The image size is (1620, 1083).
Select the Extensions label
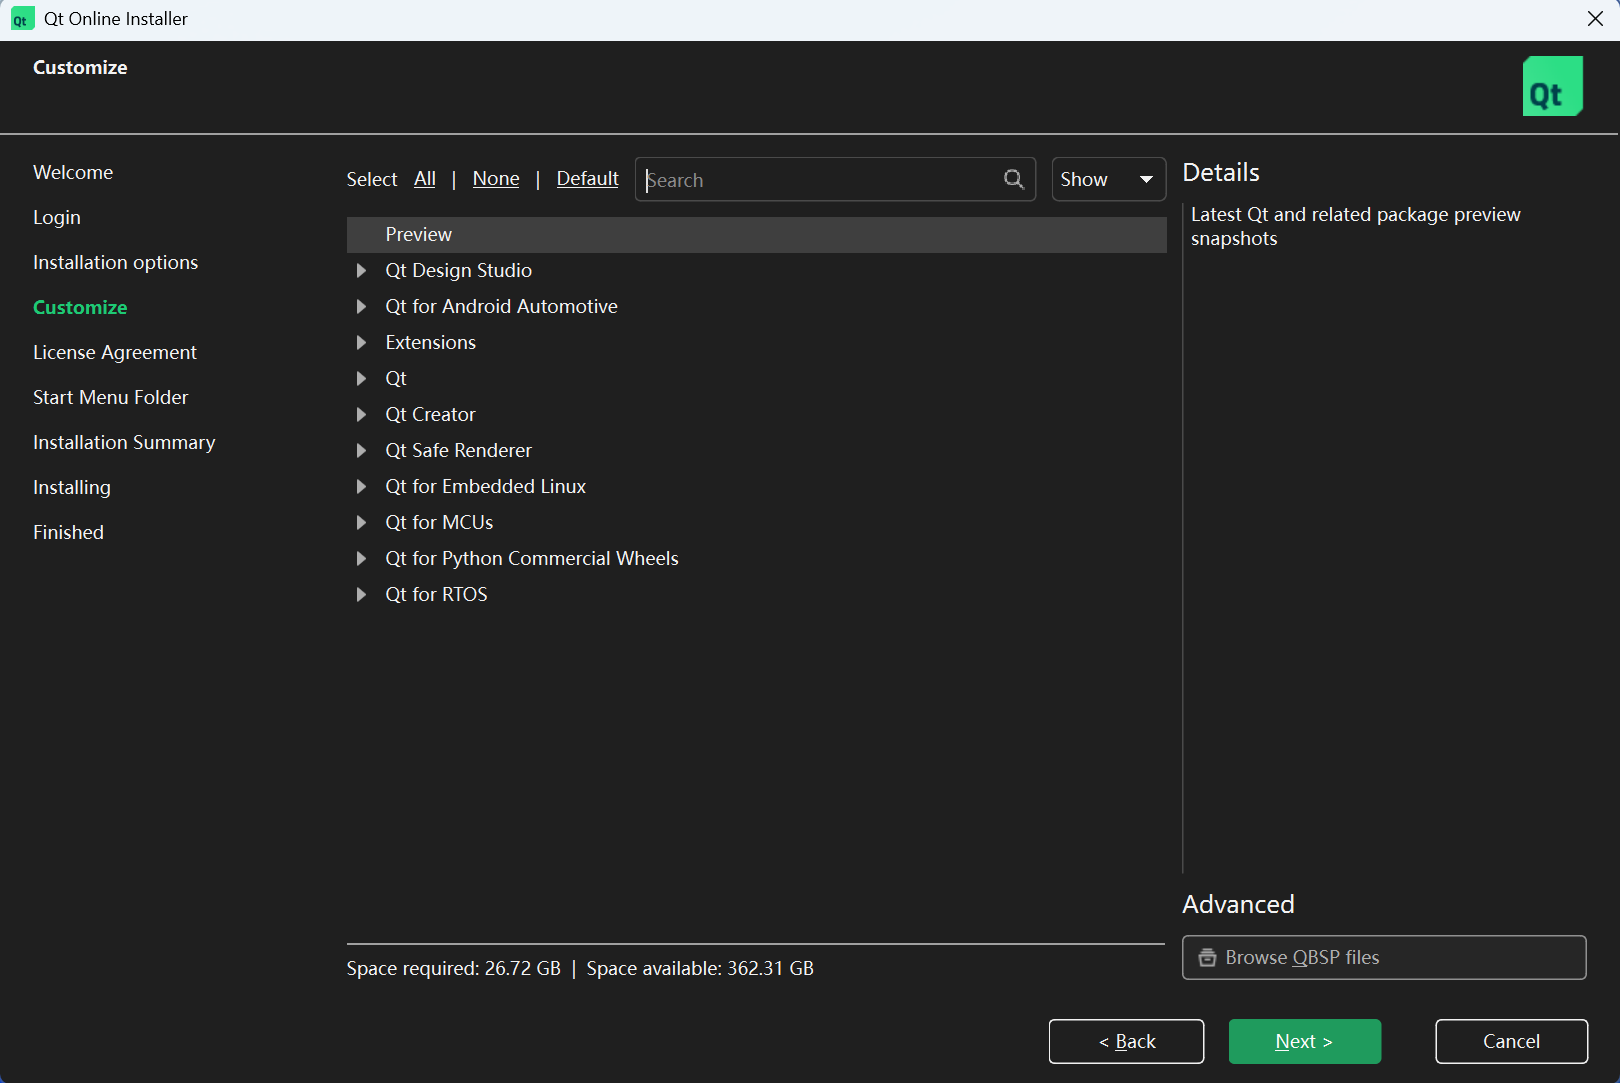coord(431,343)
